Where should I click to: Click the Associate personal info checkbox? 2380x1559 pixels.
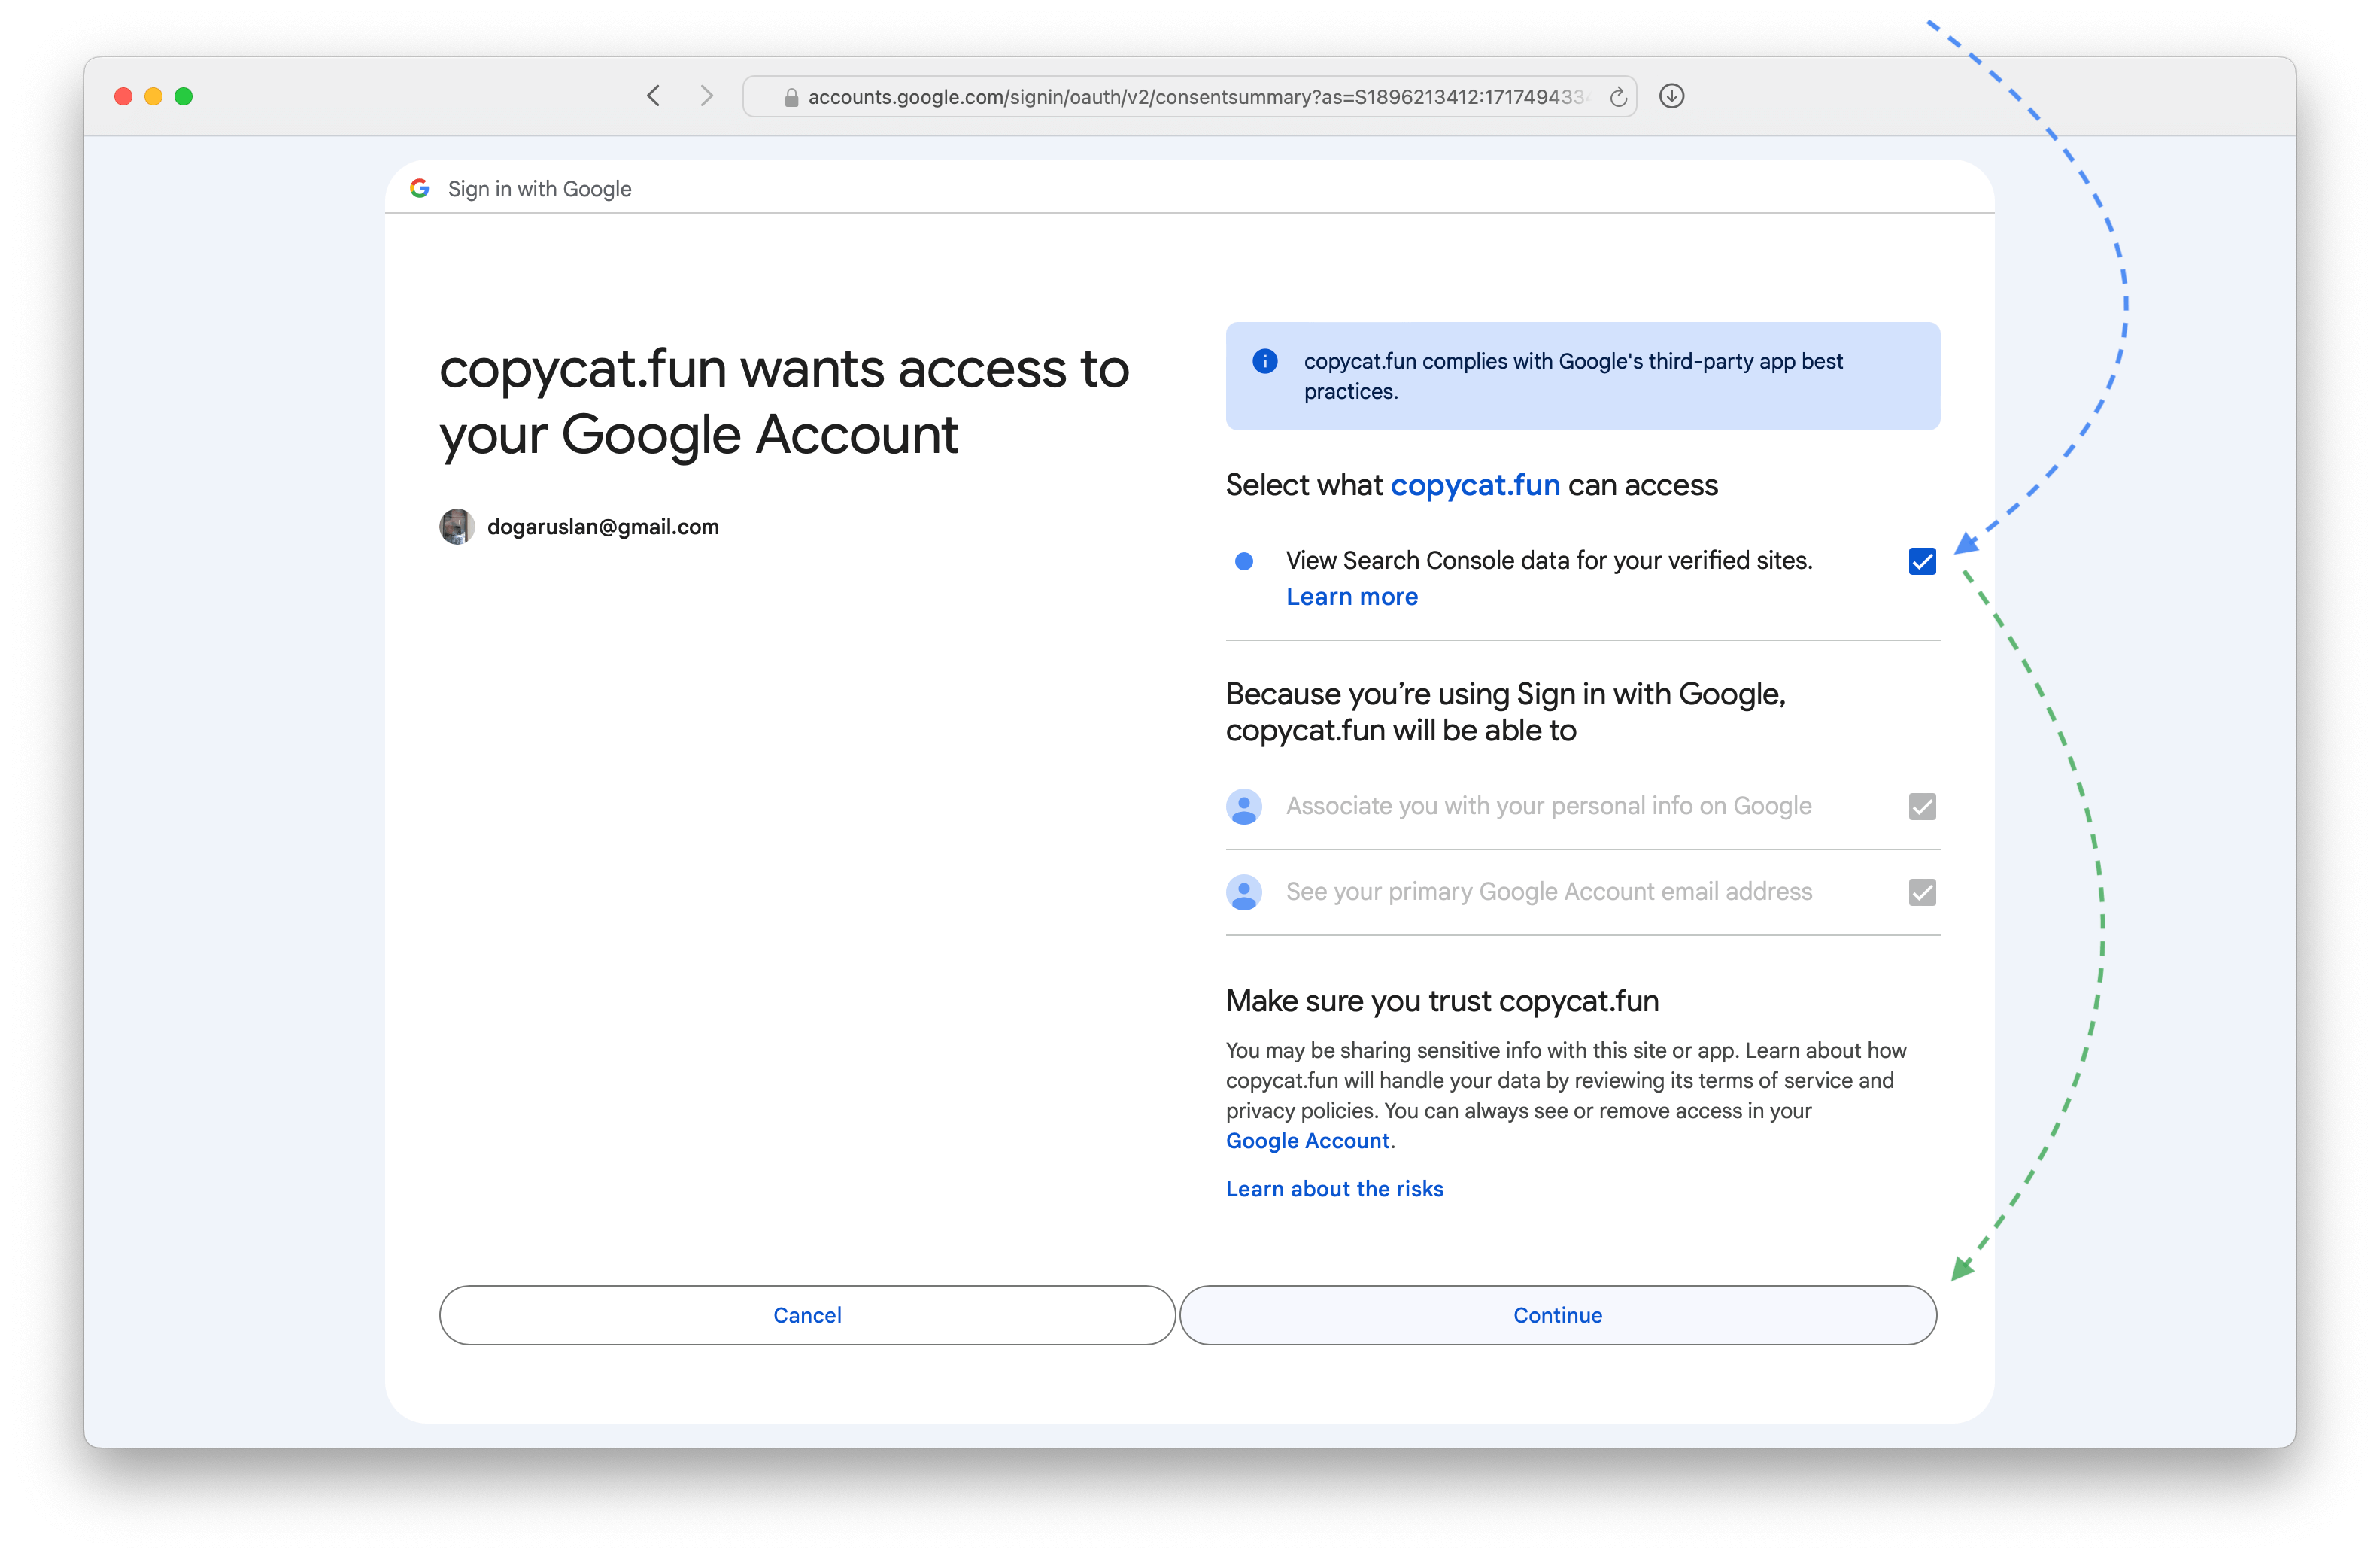tap(1921, 806)
